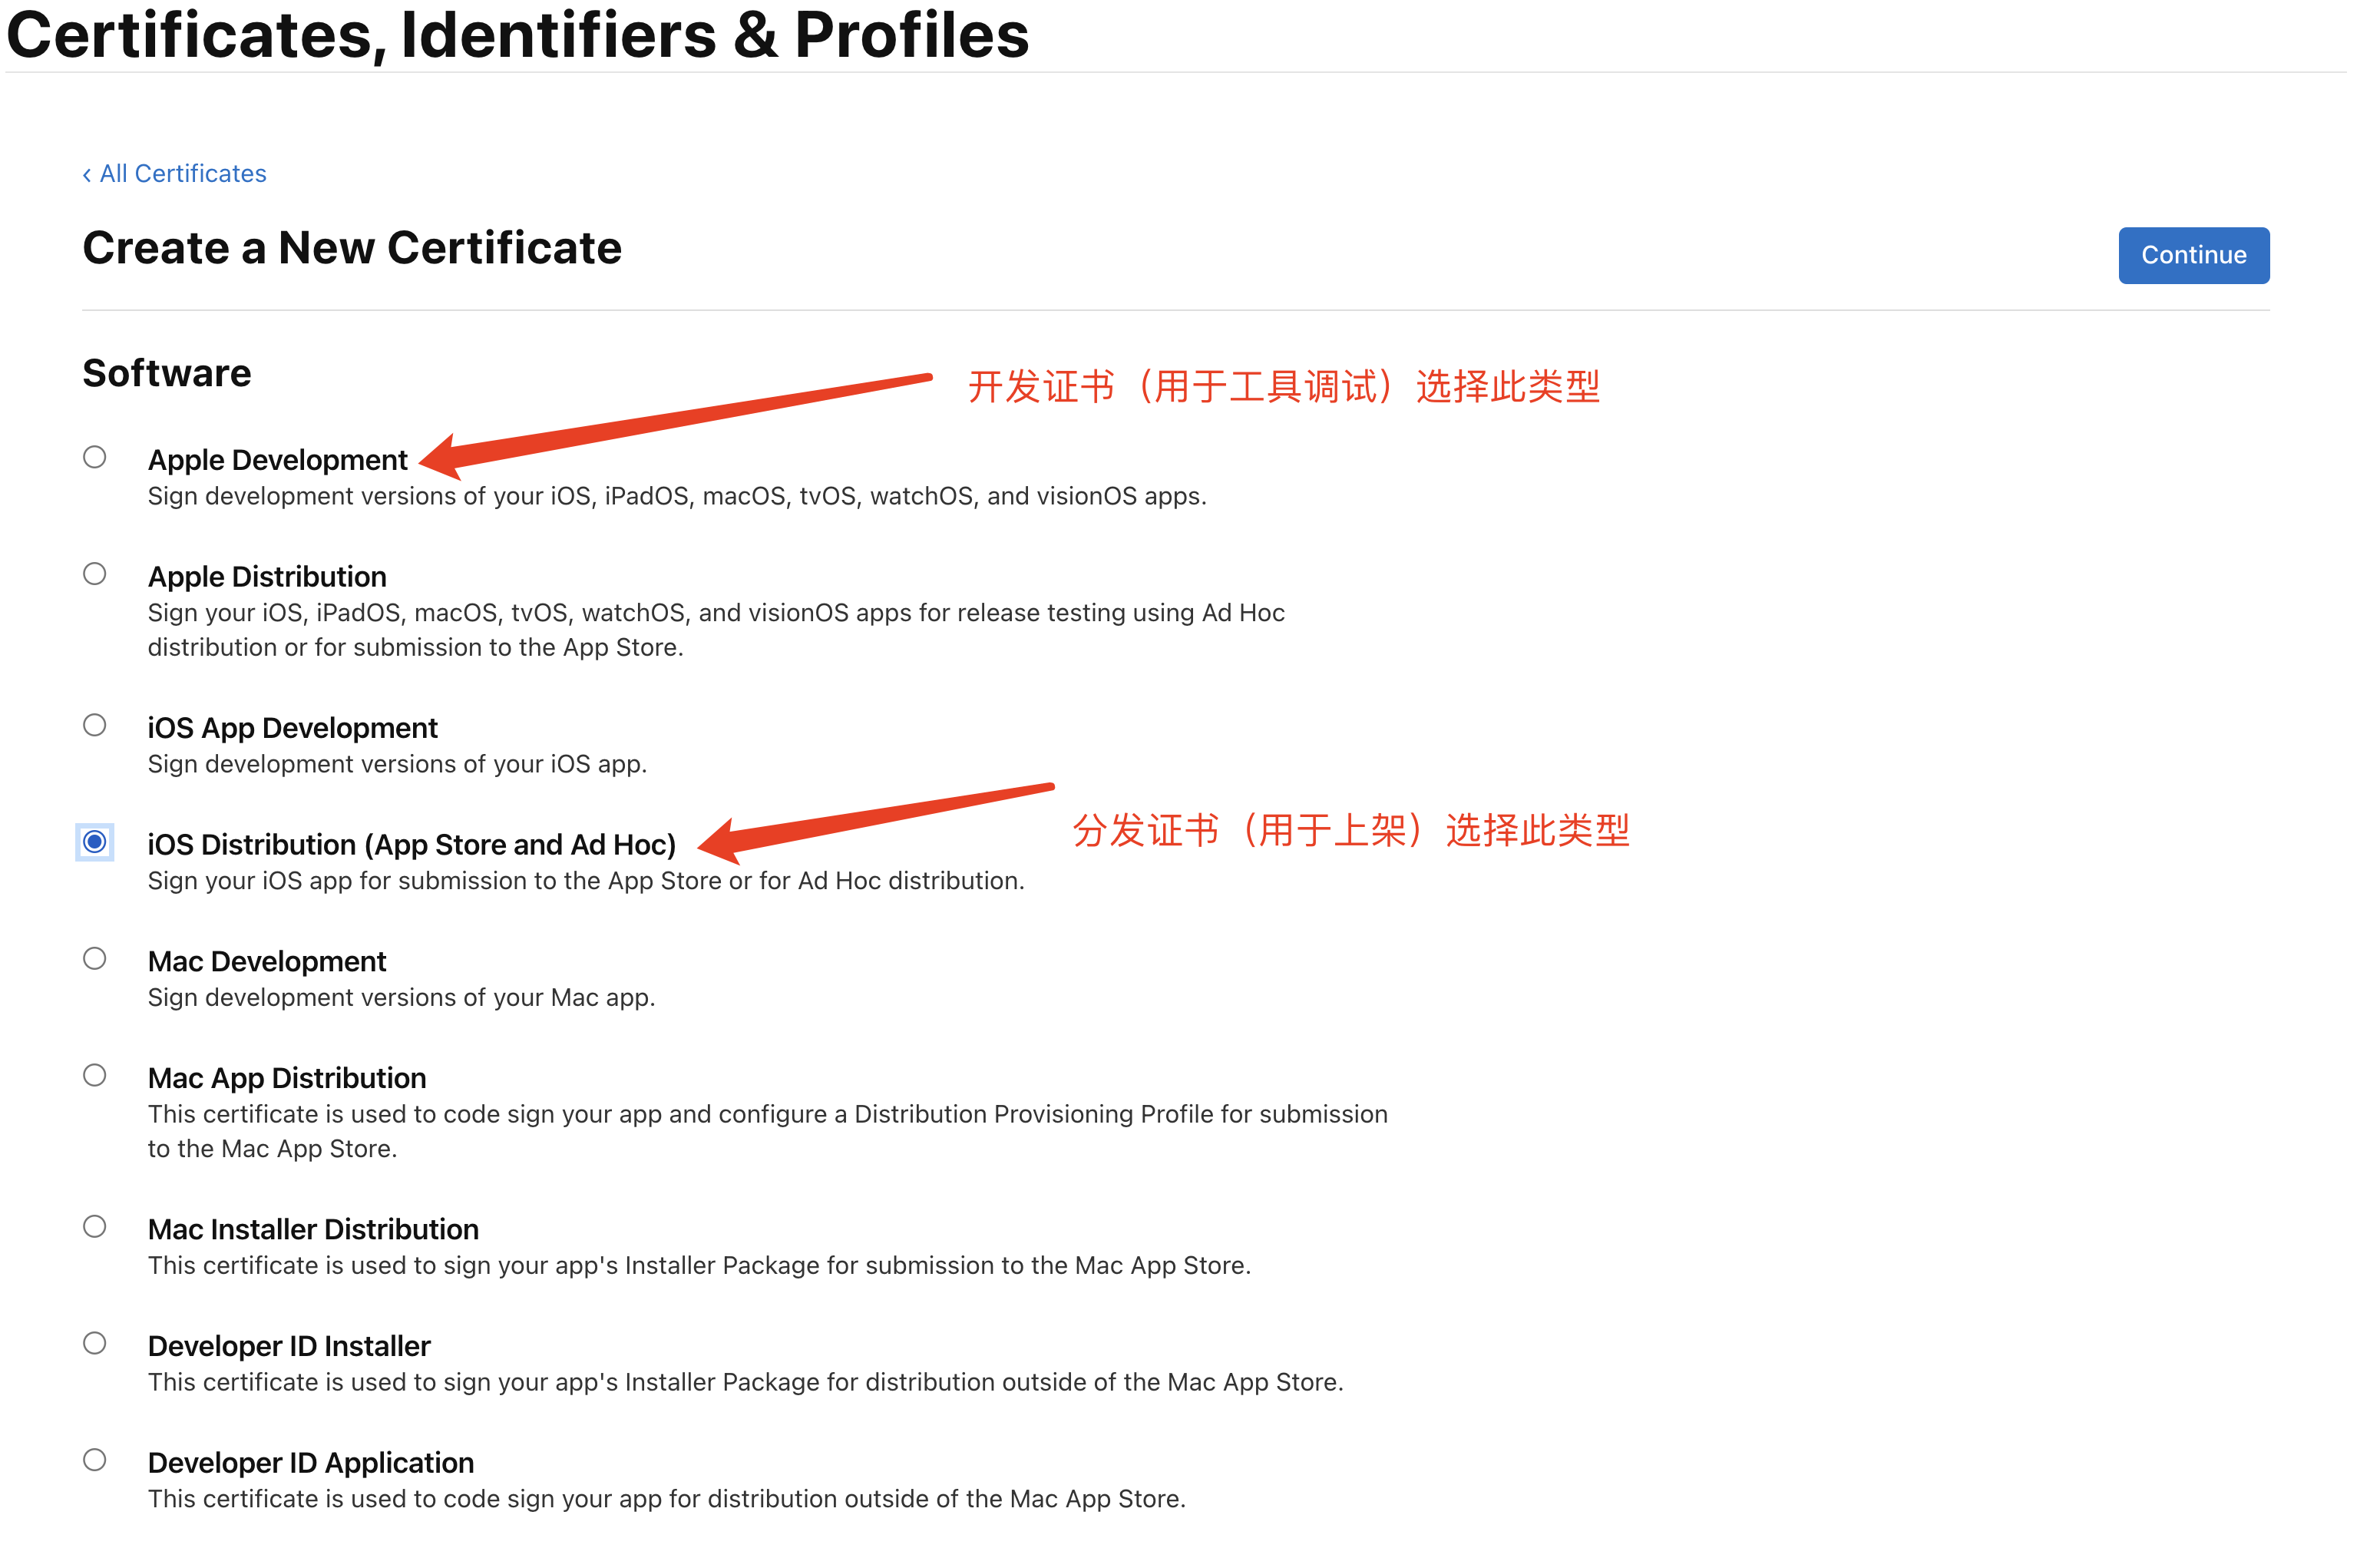
Task: Select the Apple Distribution radio button
Action: coord(95,574)
